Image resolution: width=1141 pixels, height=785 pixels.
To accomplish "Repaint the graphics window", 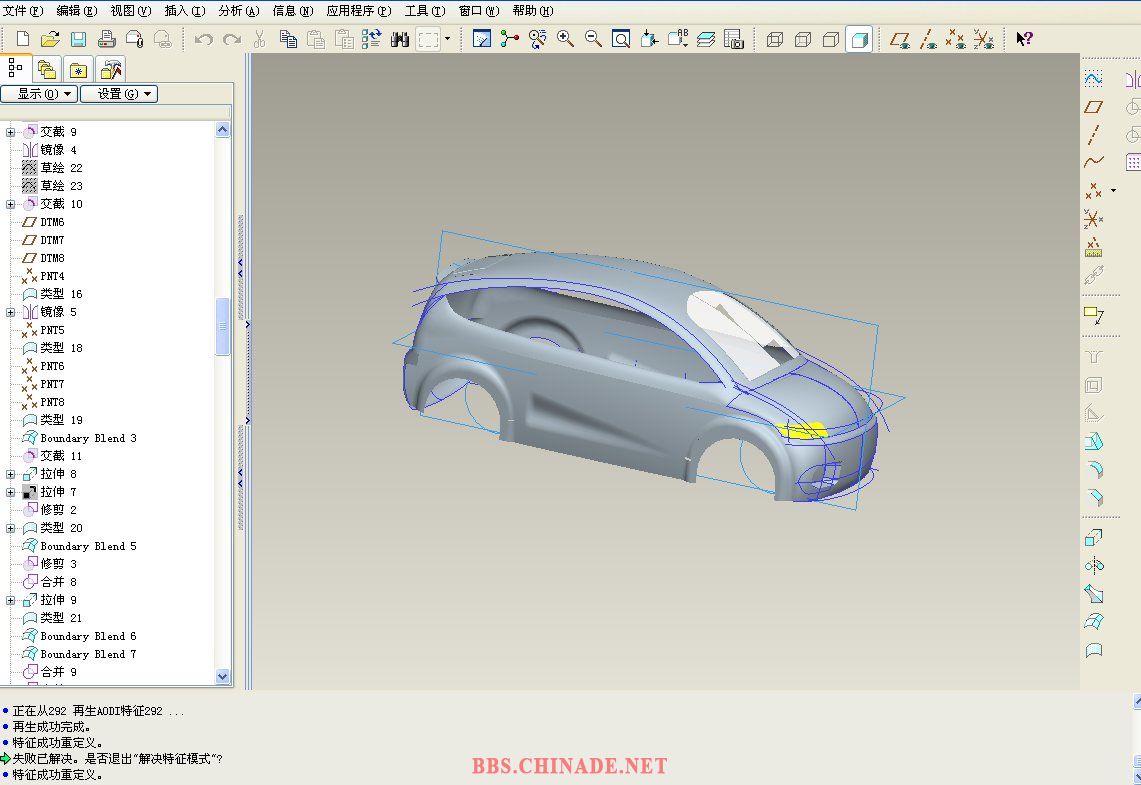I will pyautogui.click(x=482, y=39).
